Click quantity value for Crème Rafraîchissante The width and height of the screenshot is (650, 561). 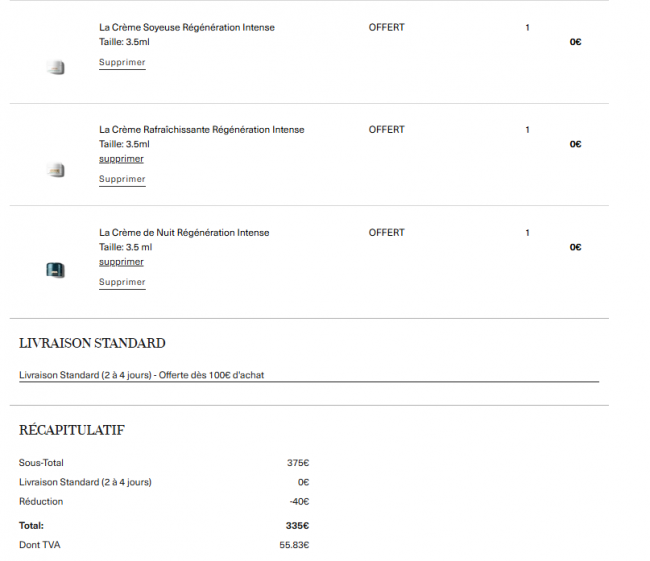(527, 130)
